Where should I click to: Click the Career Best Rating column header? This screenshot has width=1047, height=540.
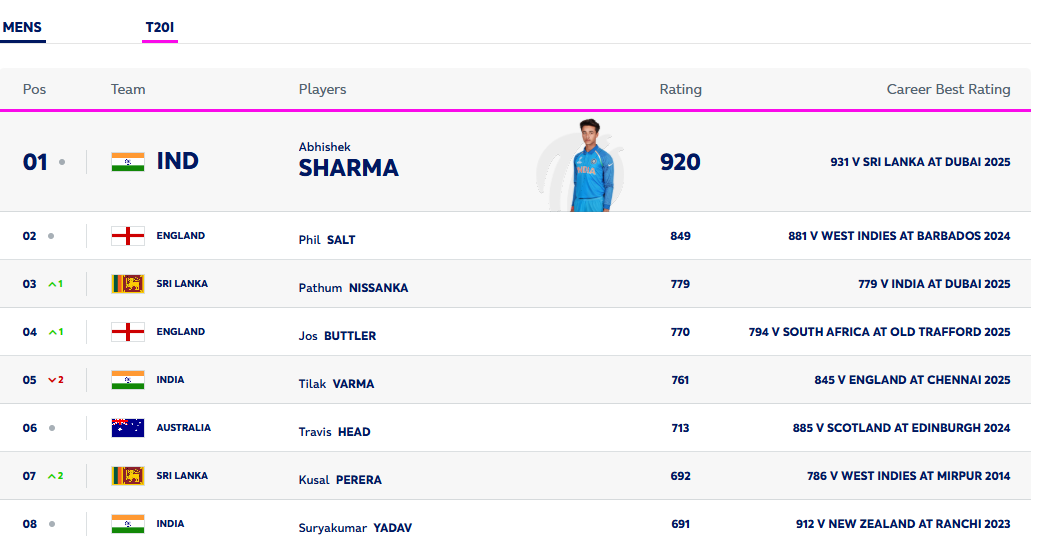point(948,89)
